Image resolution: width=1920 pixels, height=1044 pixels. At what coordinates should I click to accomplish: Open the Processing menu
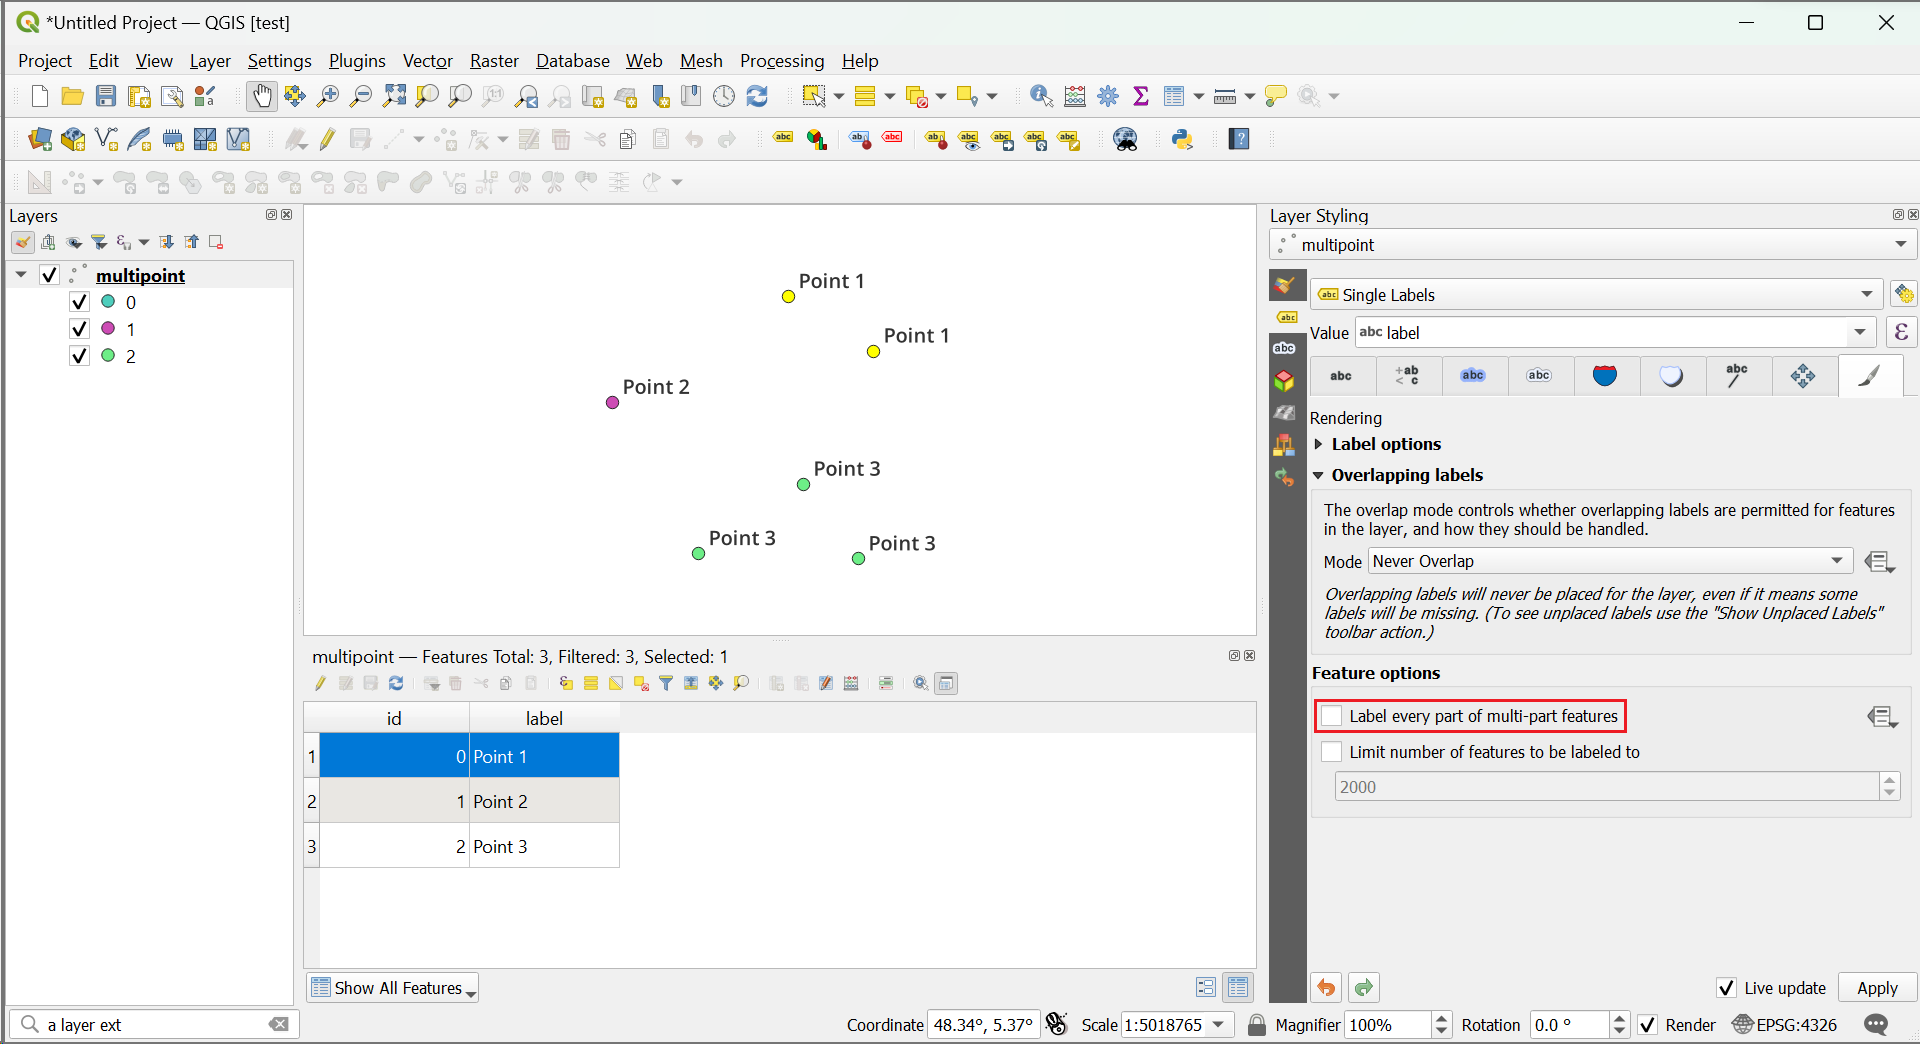point(781,61)
